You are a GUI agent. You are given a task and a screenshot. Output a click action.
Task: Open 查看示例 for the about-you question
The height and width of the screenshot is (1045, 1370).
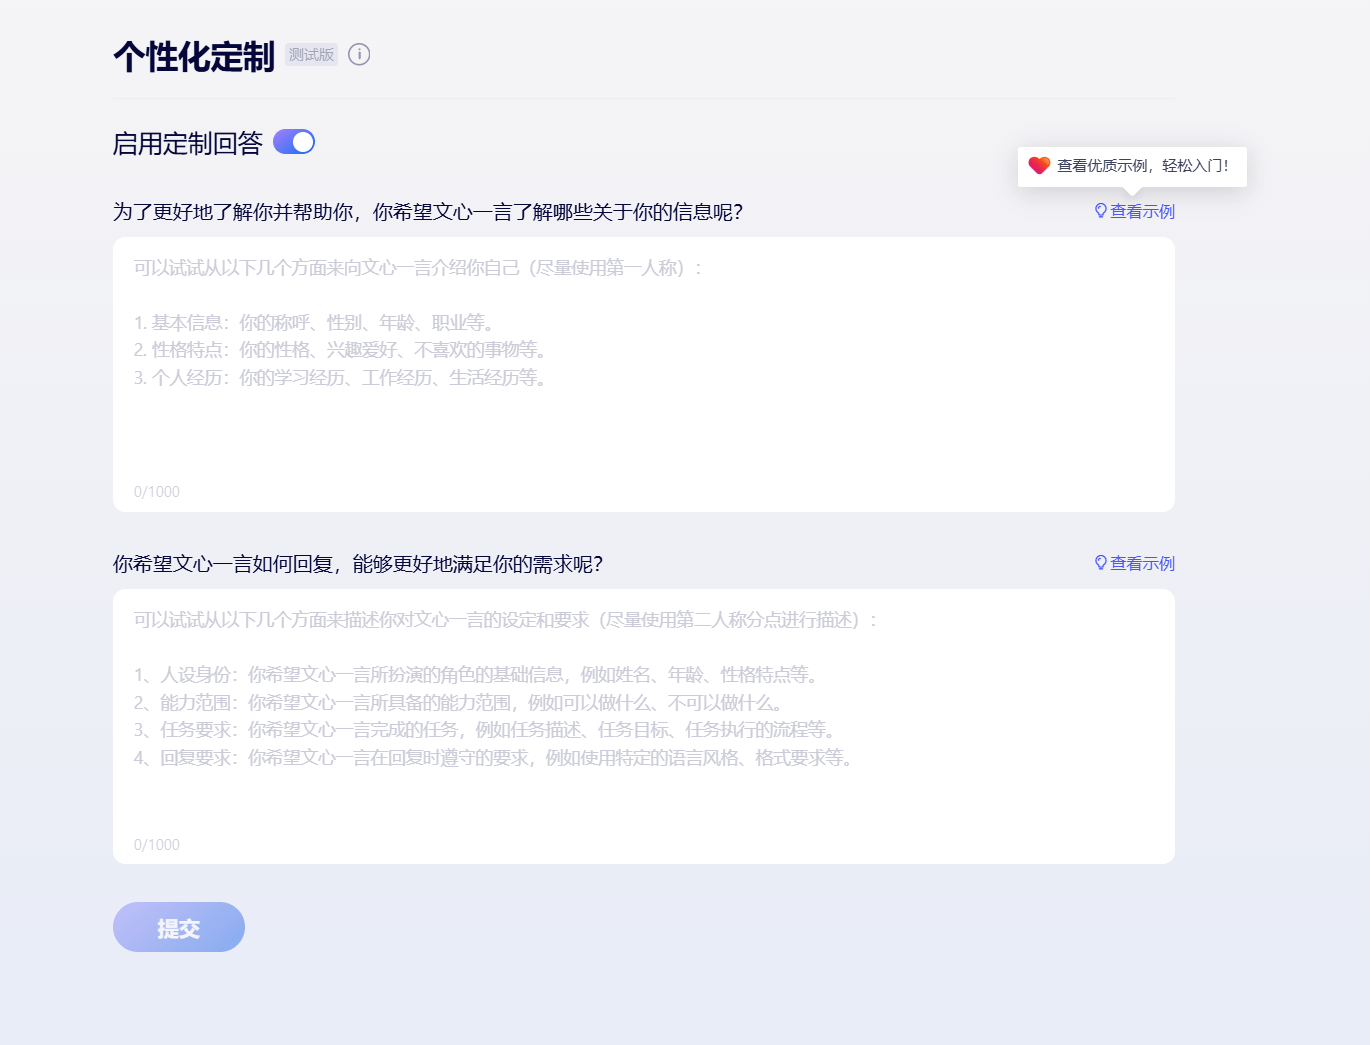1135,211
